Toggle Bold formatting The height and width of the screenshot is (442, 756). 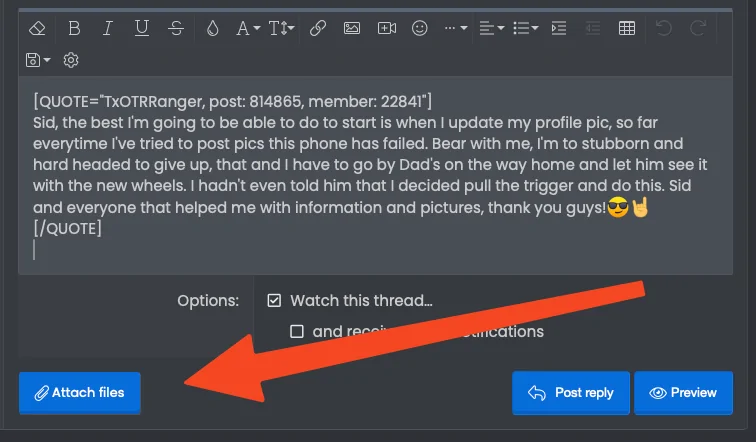click(x=74, y=28)
